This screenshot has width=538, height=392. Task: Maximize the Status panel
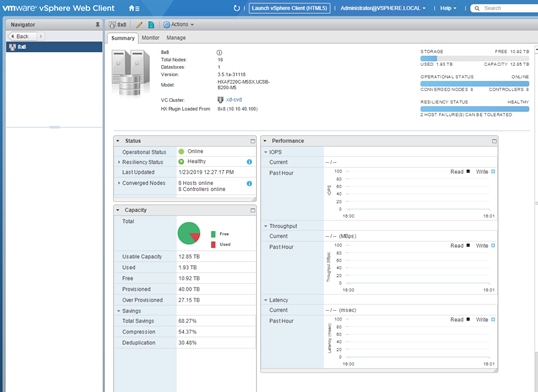253,141
